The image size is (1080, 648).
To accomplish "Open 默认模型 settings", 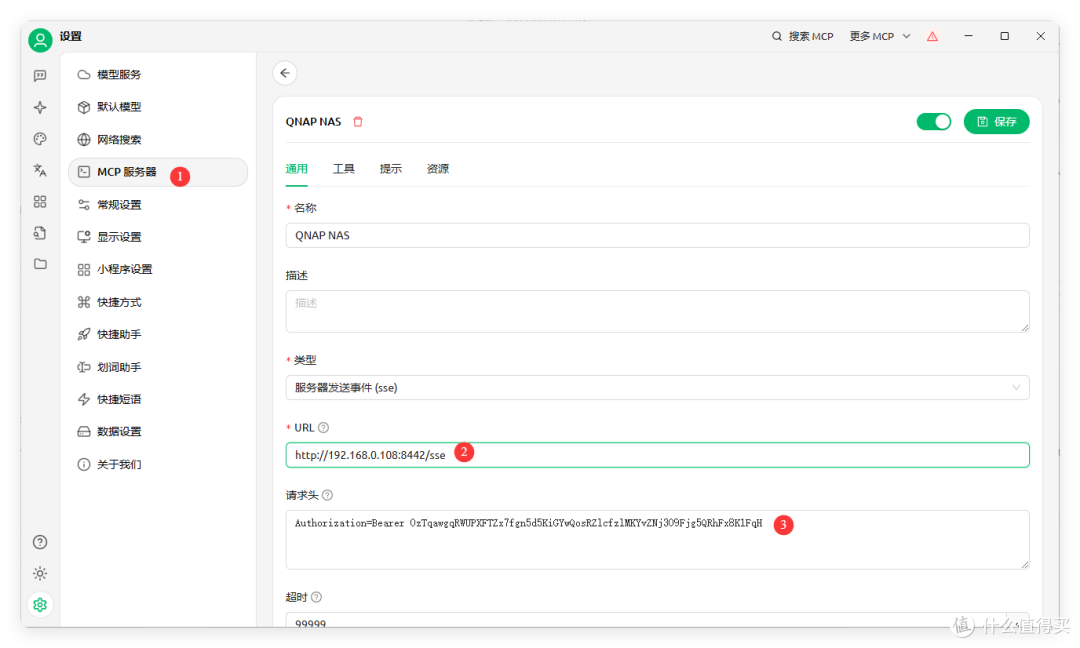I will (158, 107).
